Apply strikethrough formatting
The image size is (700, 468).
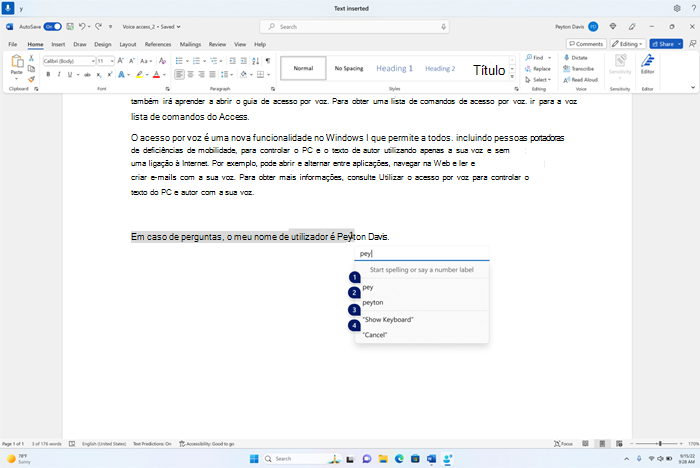(x=88, y=75)
